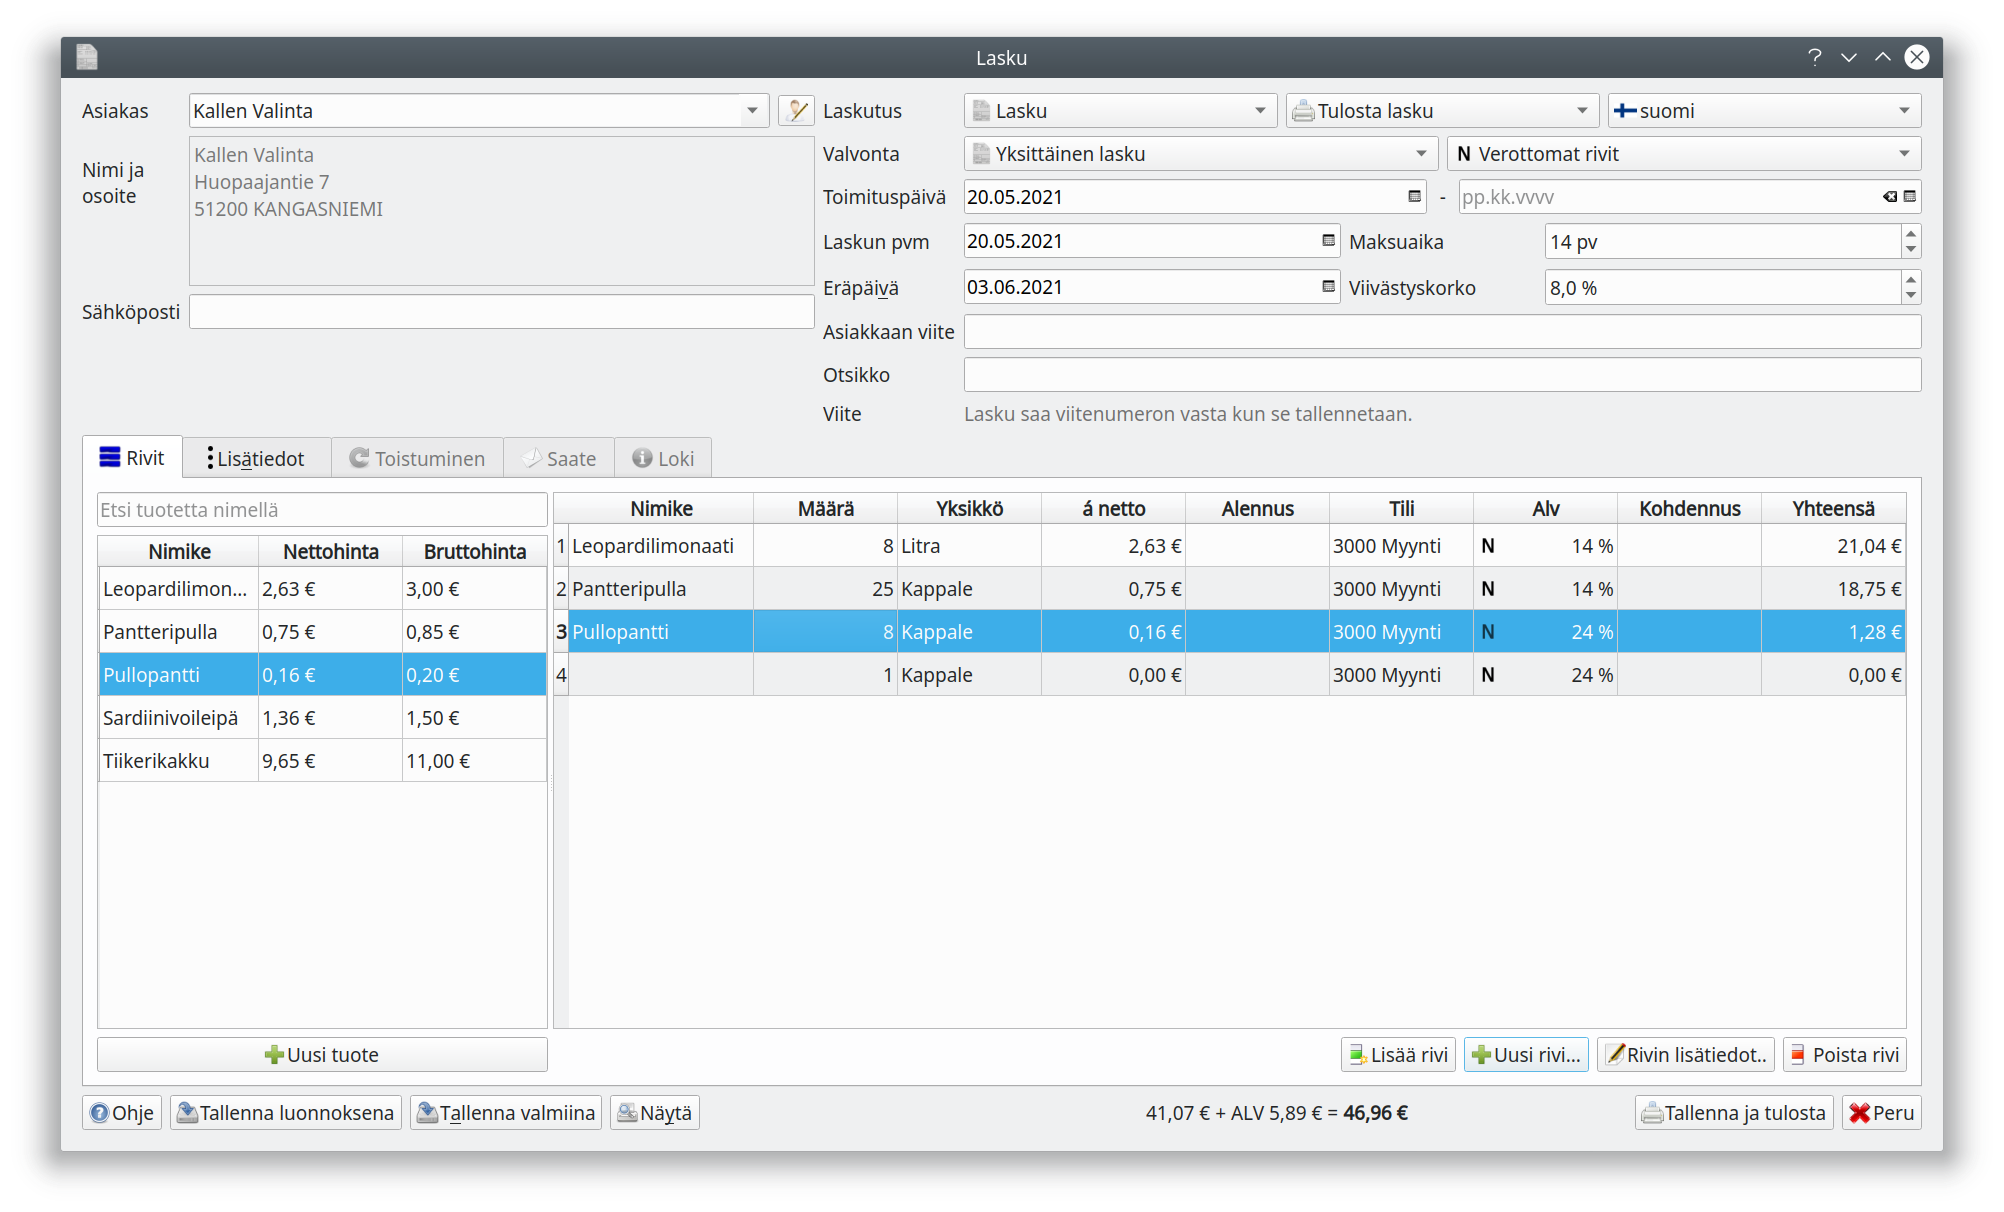This screenshot has height=1212, width=2004.
Task: Open calendar picker for Toimituspäivä date
Action: 1414,197
